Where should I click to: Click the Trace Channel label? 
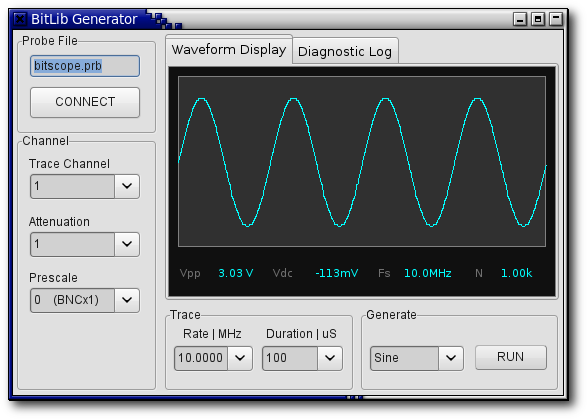(x=69, y=164)
